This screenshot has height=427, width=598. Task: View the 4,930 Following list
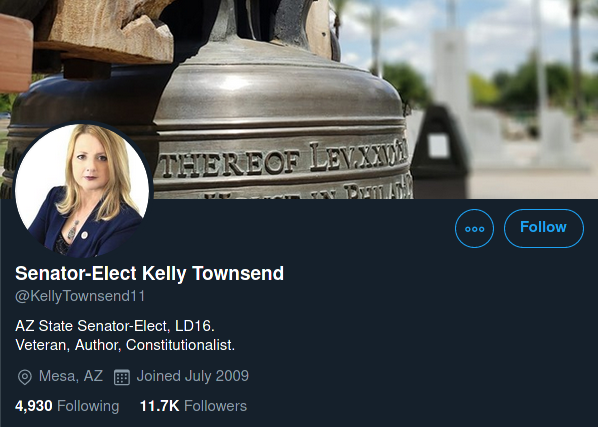coord(67,406)
